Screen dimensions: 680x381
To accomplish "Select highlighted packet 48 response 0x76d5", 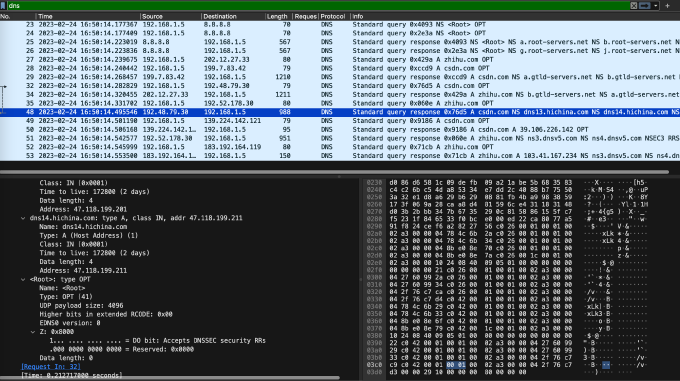I will [x=340, y=112].
